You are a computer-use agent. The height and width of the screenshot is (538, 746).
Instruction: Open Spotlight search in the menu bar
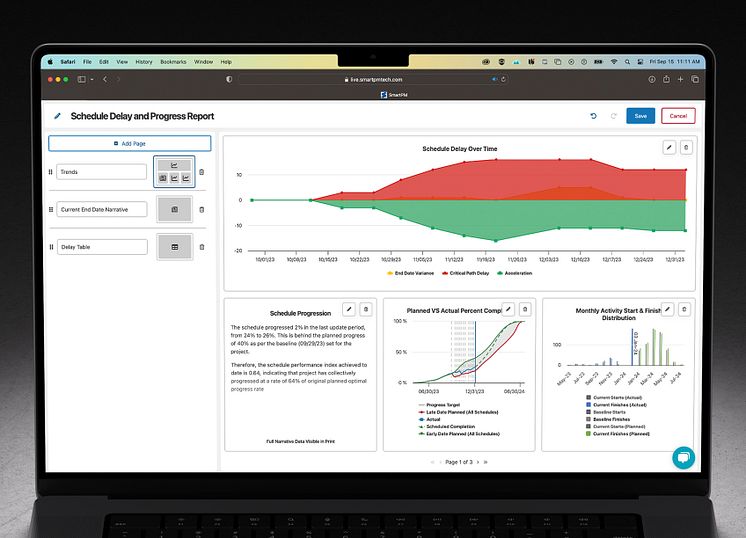628,62
